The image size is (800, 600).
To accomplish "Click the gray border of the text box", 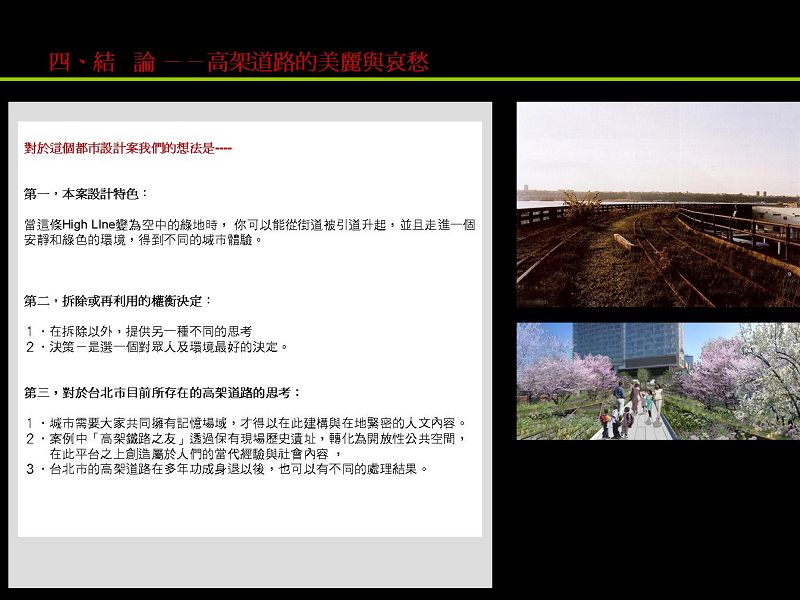I will point(250,112).
